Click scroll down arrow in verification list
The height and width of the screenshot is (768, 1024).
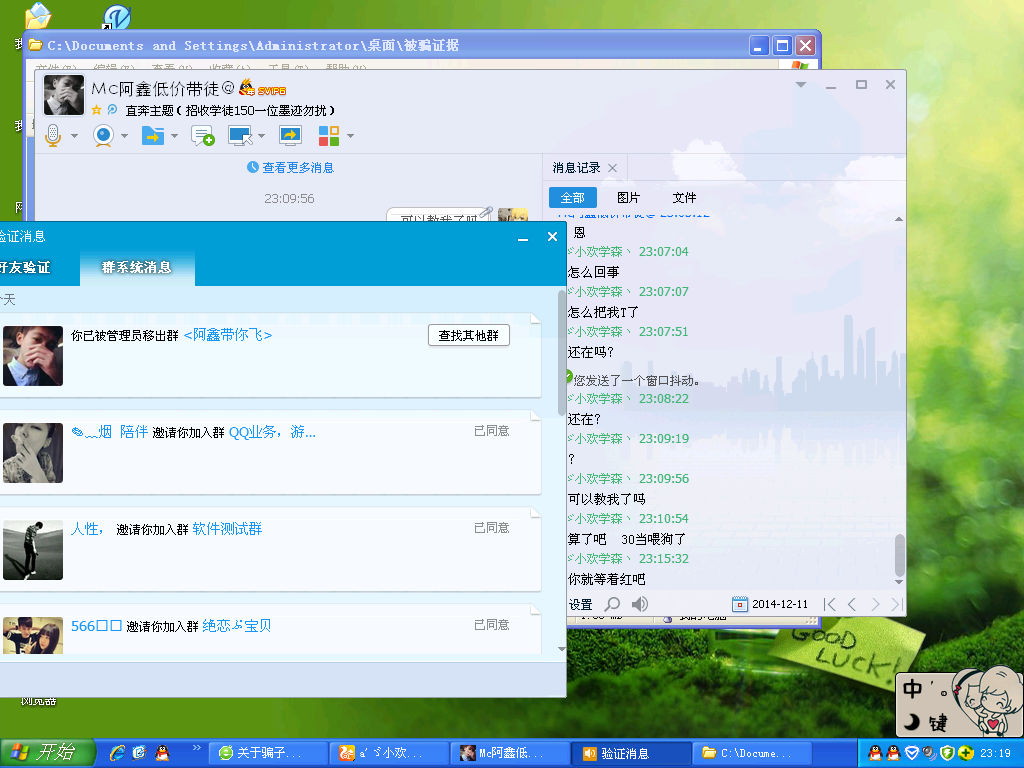coord(562,648)
